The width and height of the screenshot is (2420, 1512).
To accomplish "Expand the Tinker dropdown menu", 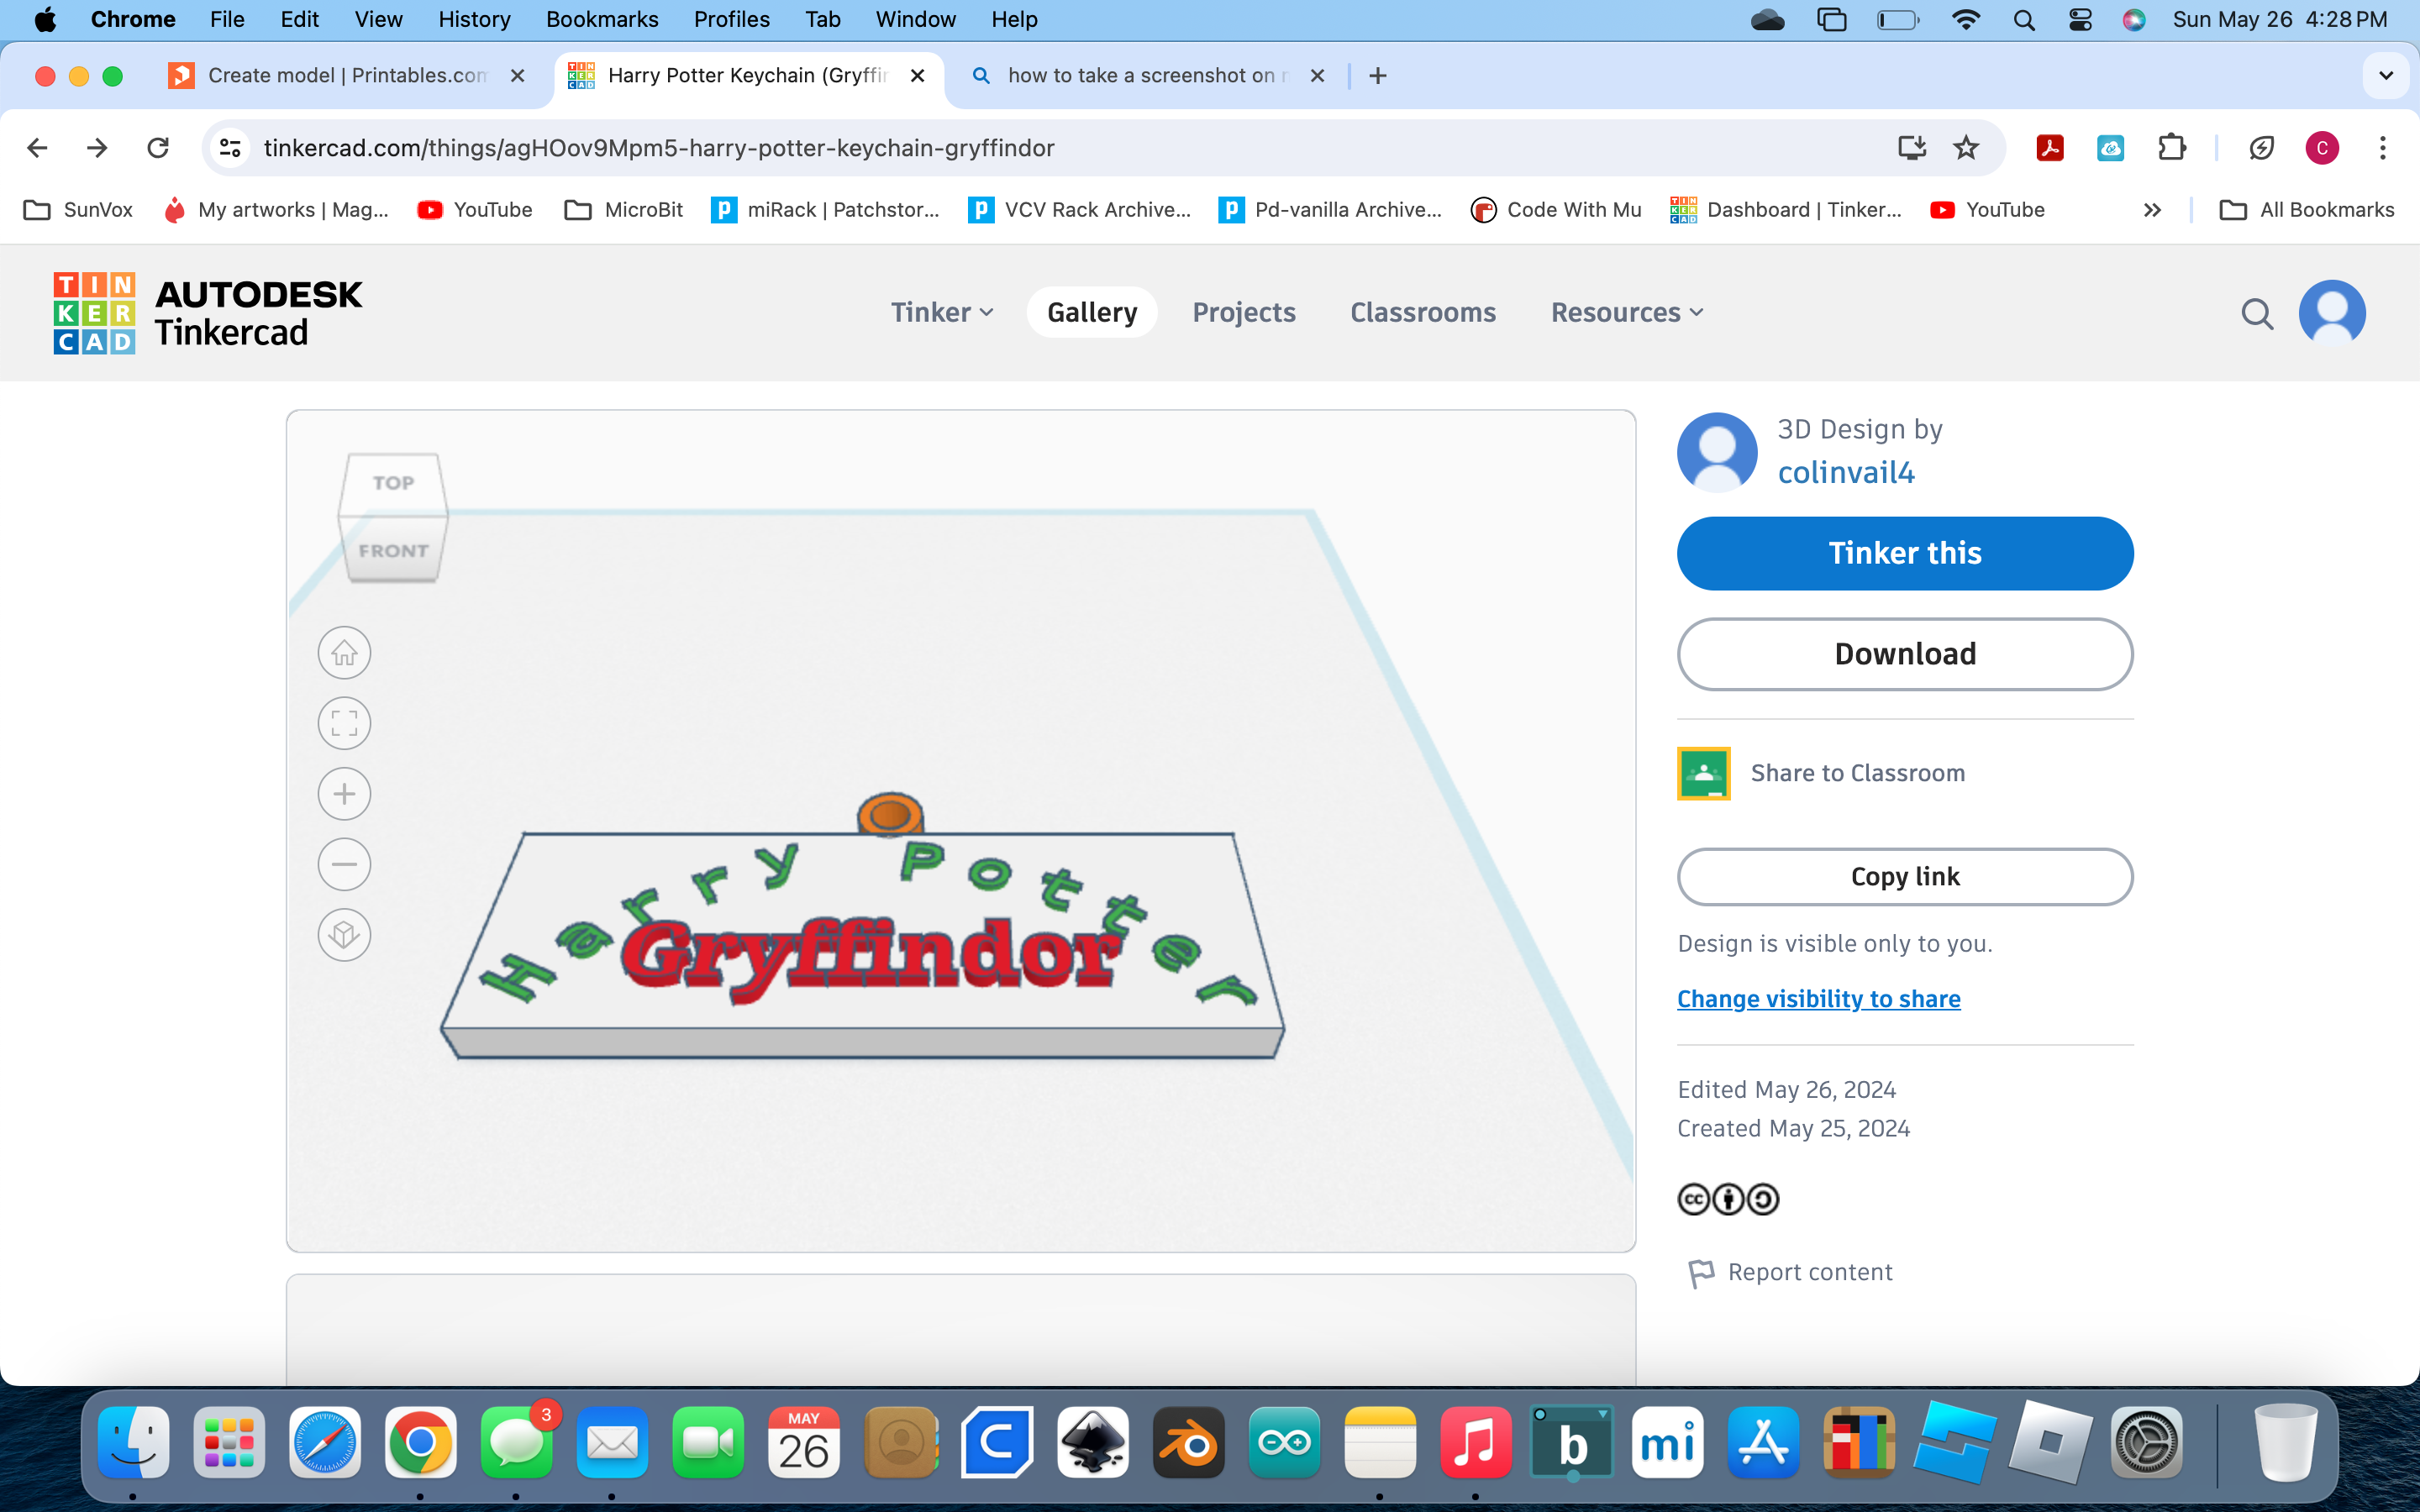I will [x=941, y=312].
